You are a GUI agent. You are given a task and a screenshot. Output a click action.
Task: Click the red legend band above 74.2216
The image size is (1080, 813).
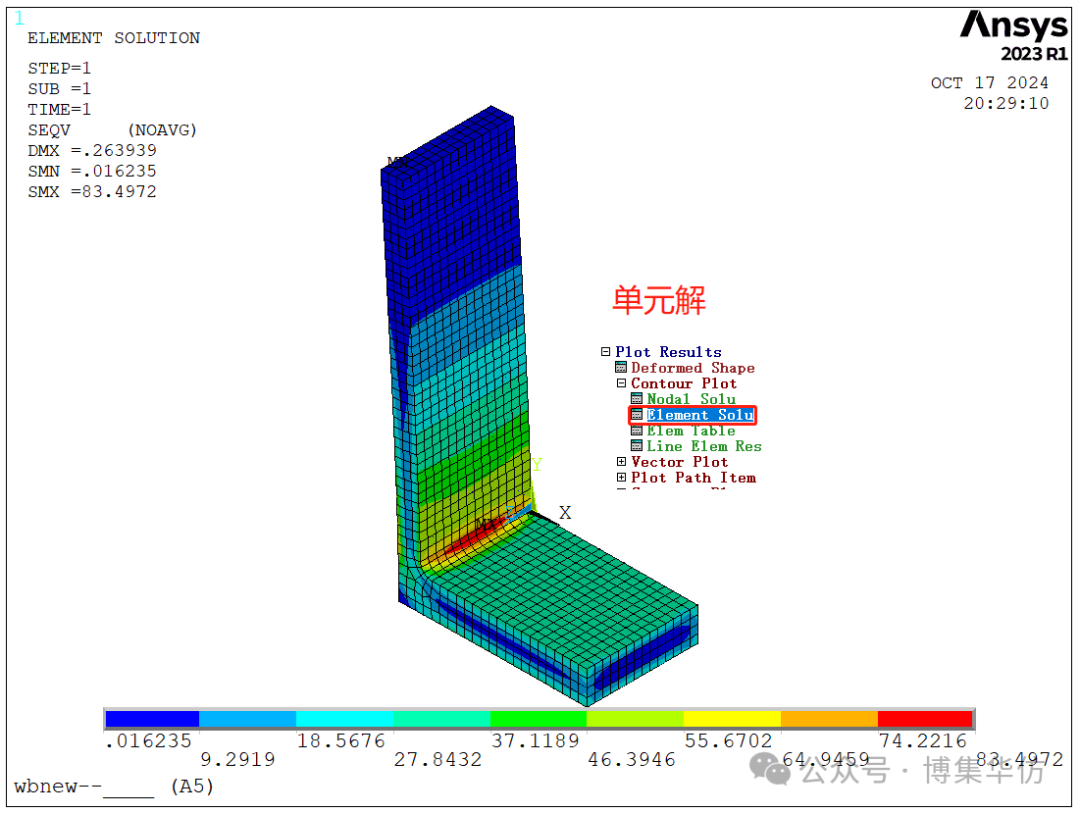tap(924, 719)
